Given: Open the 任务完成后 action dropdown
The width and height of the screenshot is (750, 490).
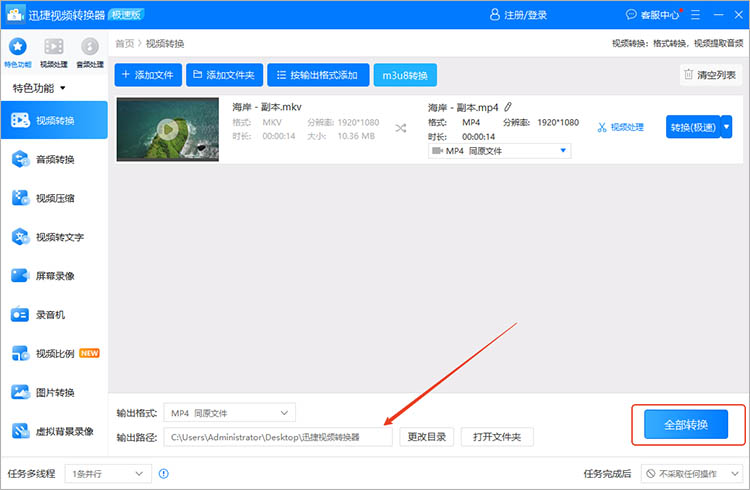Looking at the screenshot, I should pyautogui.click(x=692, y=474).
